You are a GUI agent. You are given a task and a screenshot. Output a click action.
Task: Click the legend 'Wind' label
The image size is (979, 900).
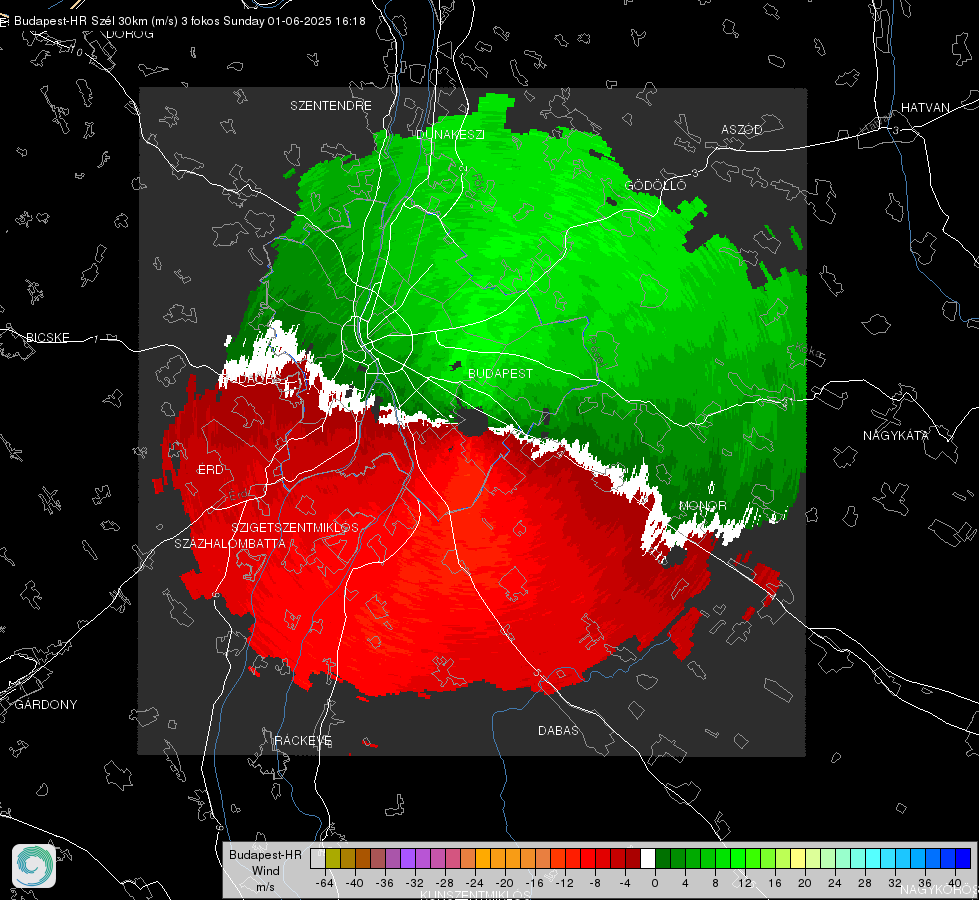click(265, 870)
